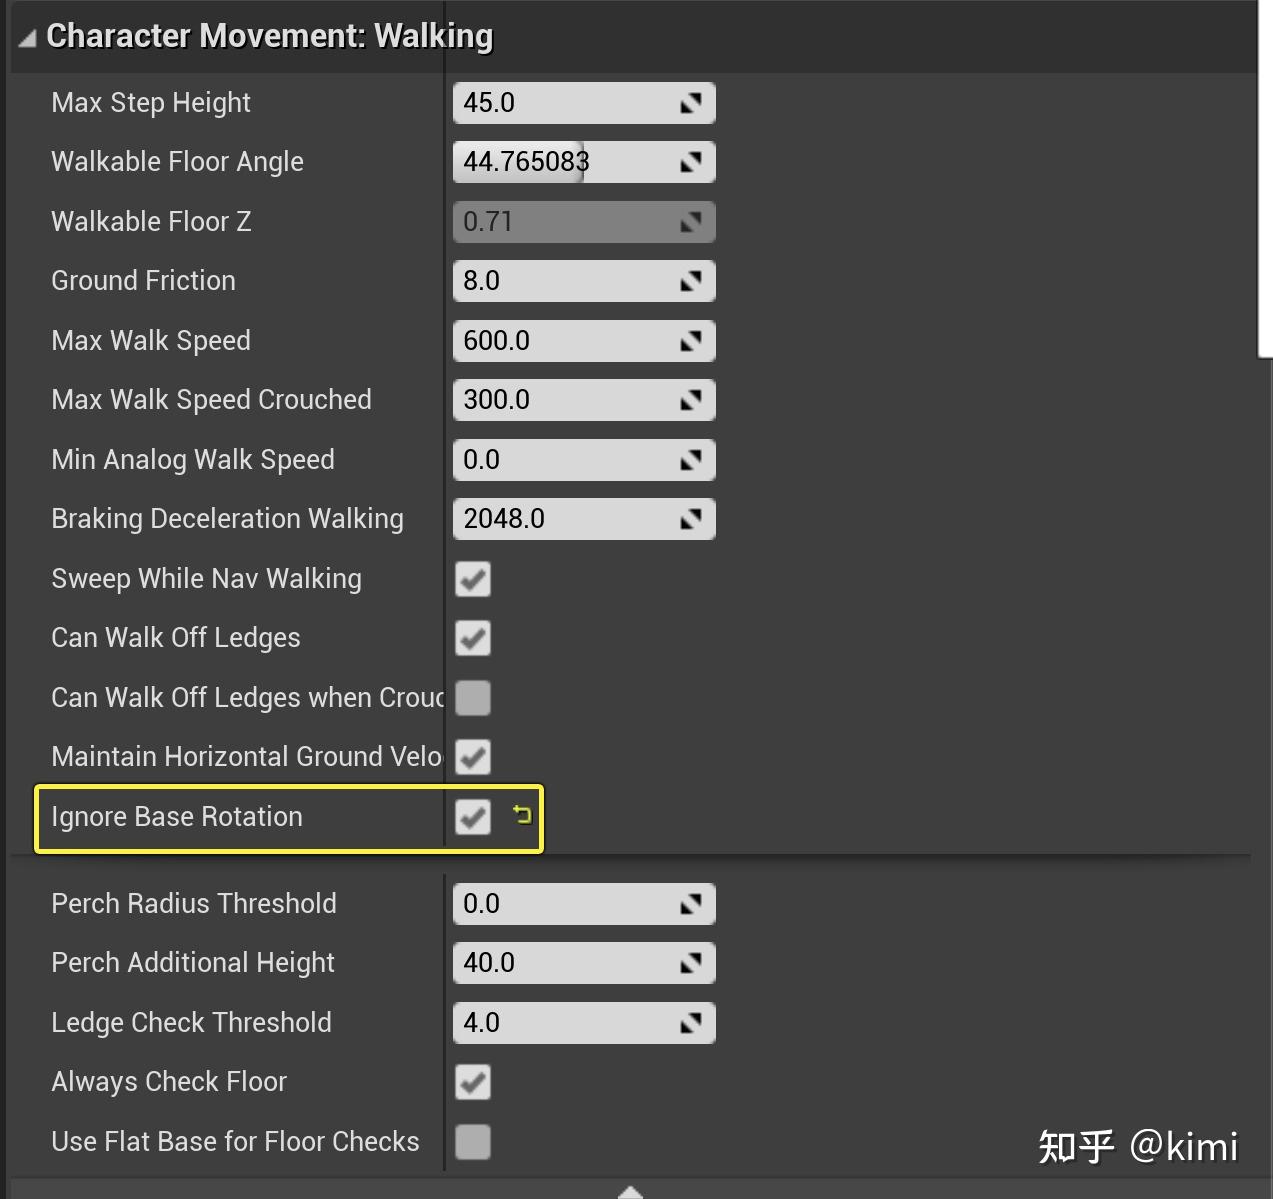Click the expander arrow at panel bottom
This screenshot has width=1273, height=1199.
click(x=630, y=1191)
